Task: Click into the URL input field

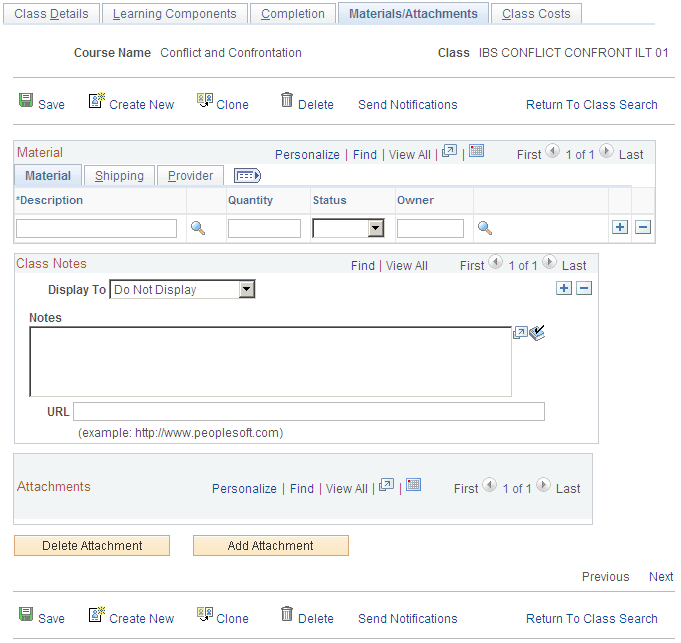Action: pos(309,412)
